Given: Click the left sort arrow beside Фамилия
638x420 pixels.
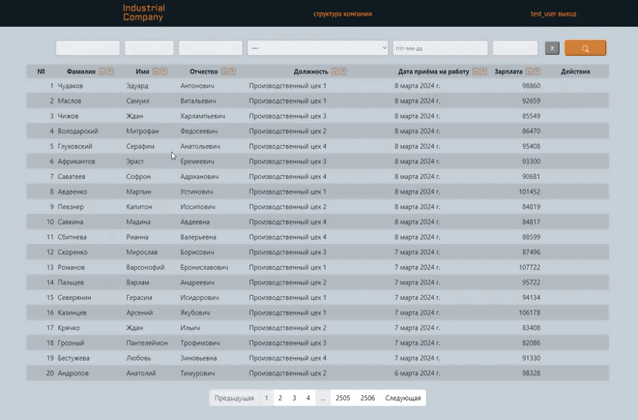Looking at the screenshot, I should [x=102, y=71].
